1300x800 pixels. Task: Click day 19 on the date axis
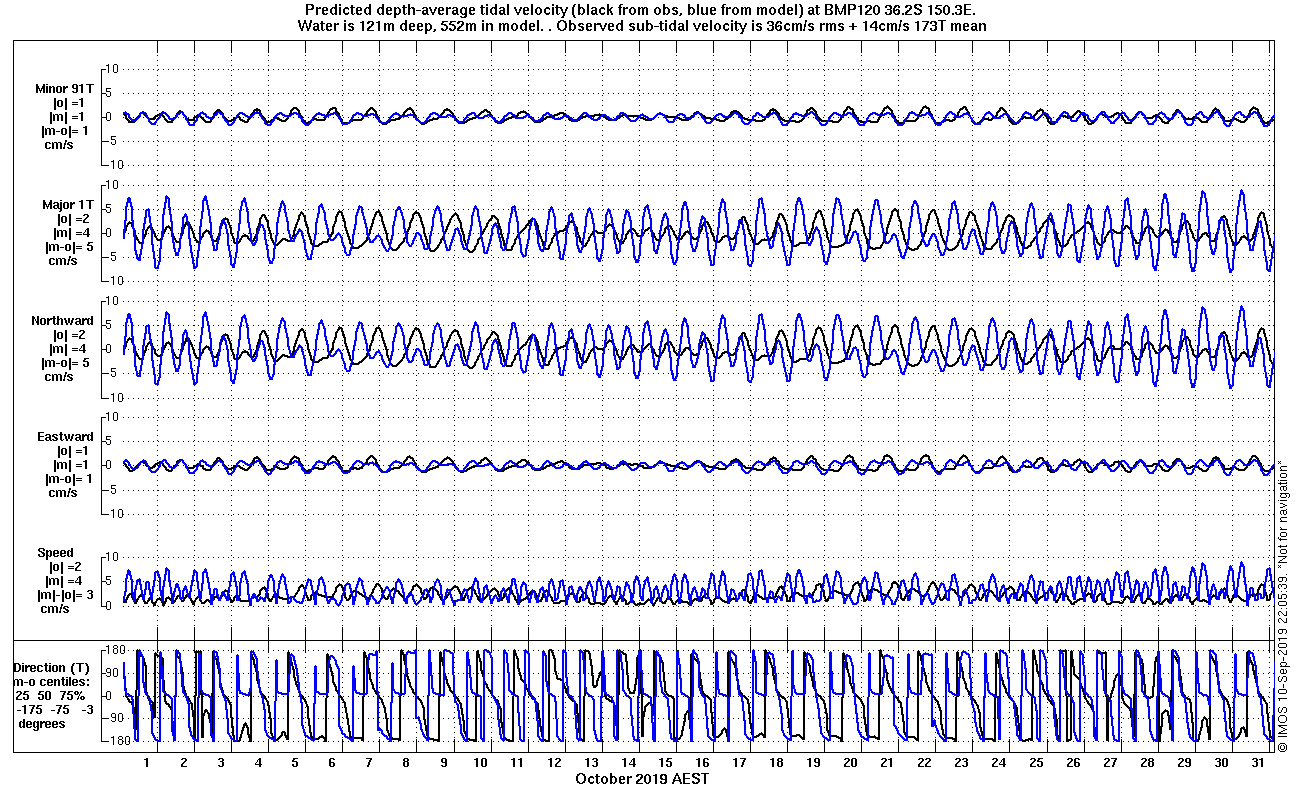(813, 762)
